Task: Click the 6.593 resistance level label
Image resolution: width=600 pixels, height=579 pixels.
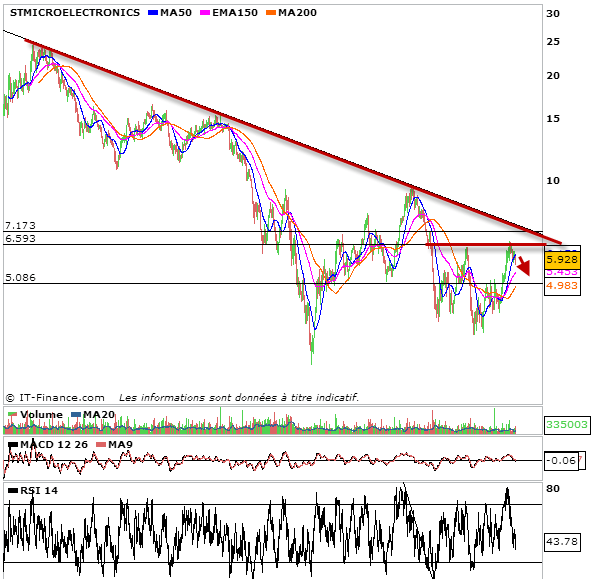Action: pyautogui.click(x=20, y=239)
